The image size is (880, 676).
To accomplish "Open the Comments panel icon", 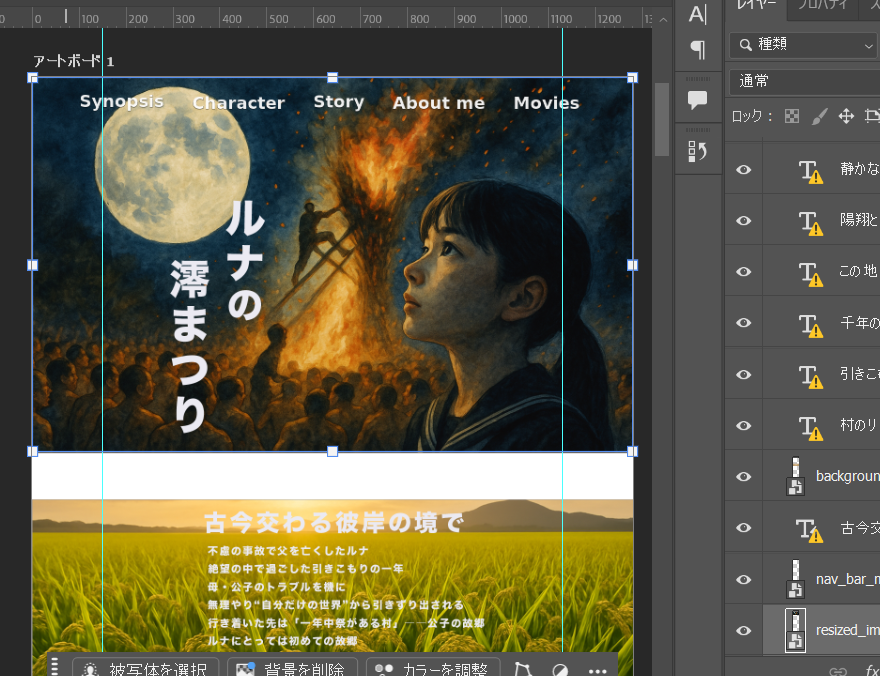I will pos(698,100).
